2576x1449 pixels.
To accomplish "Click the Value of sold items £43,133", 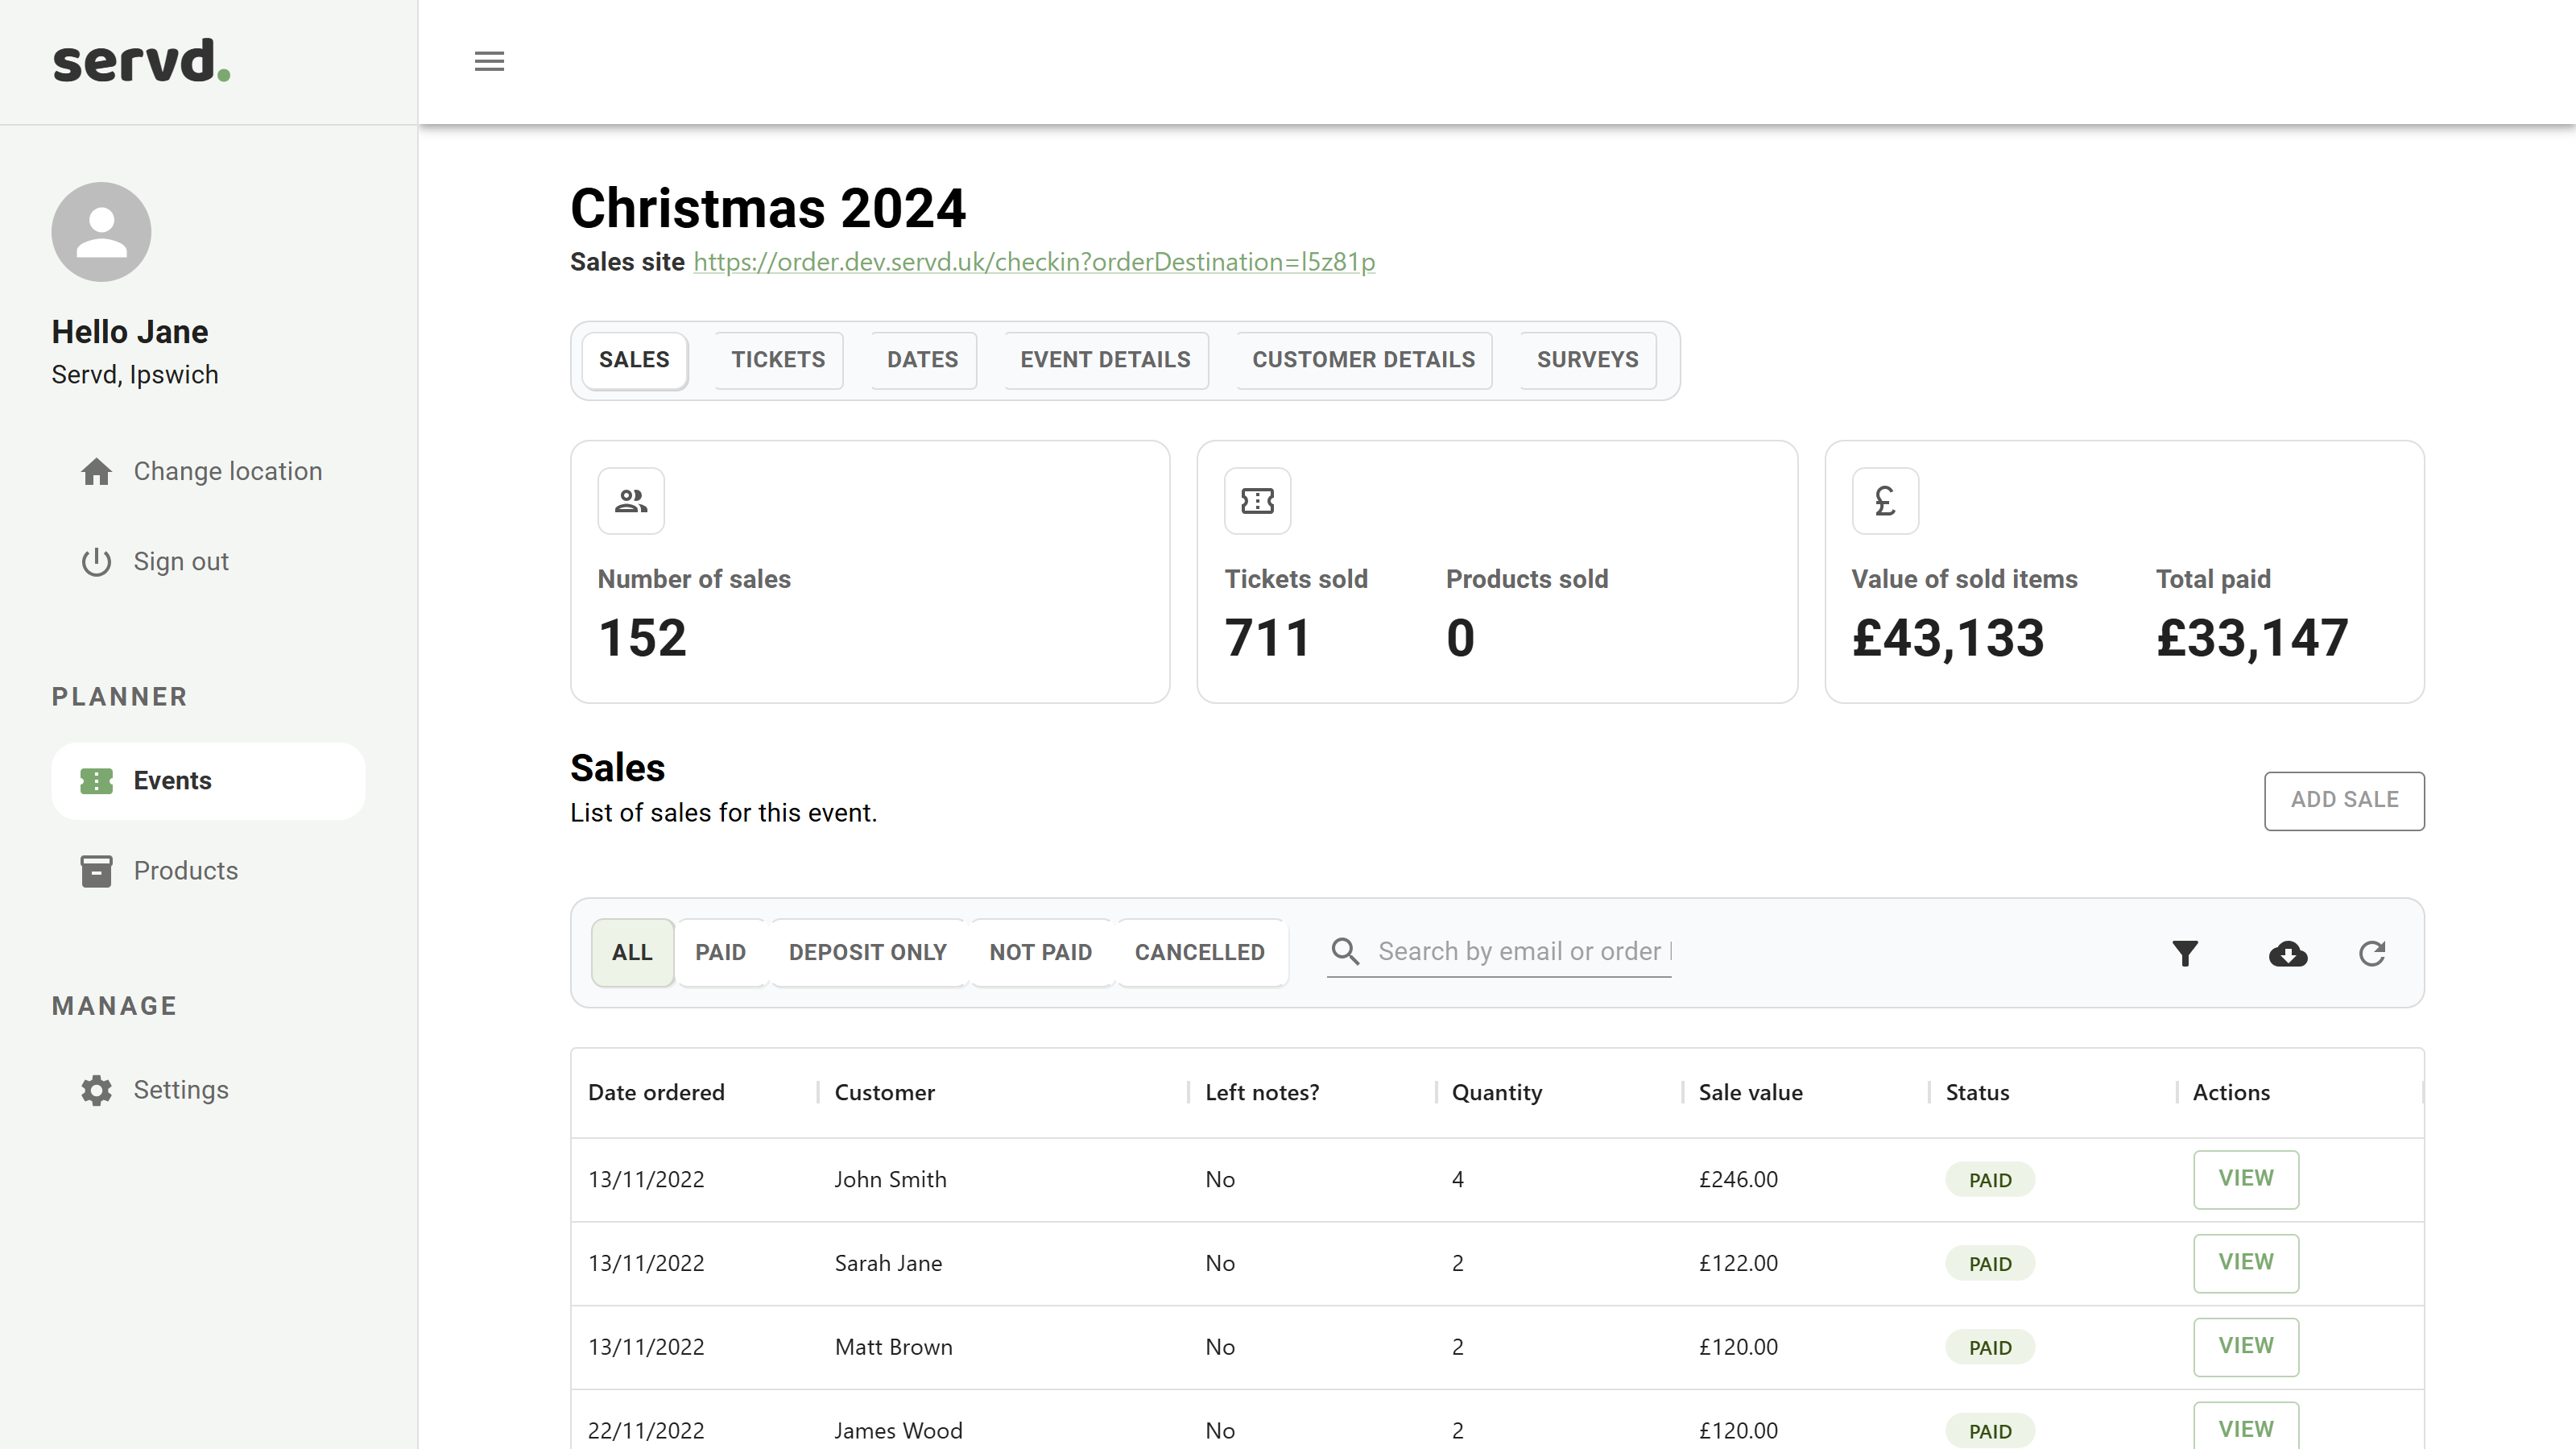I will pos(1947,638).
